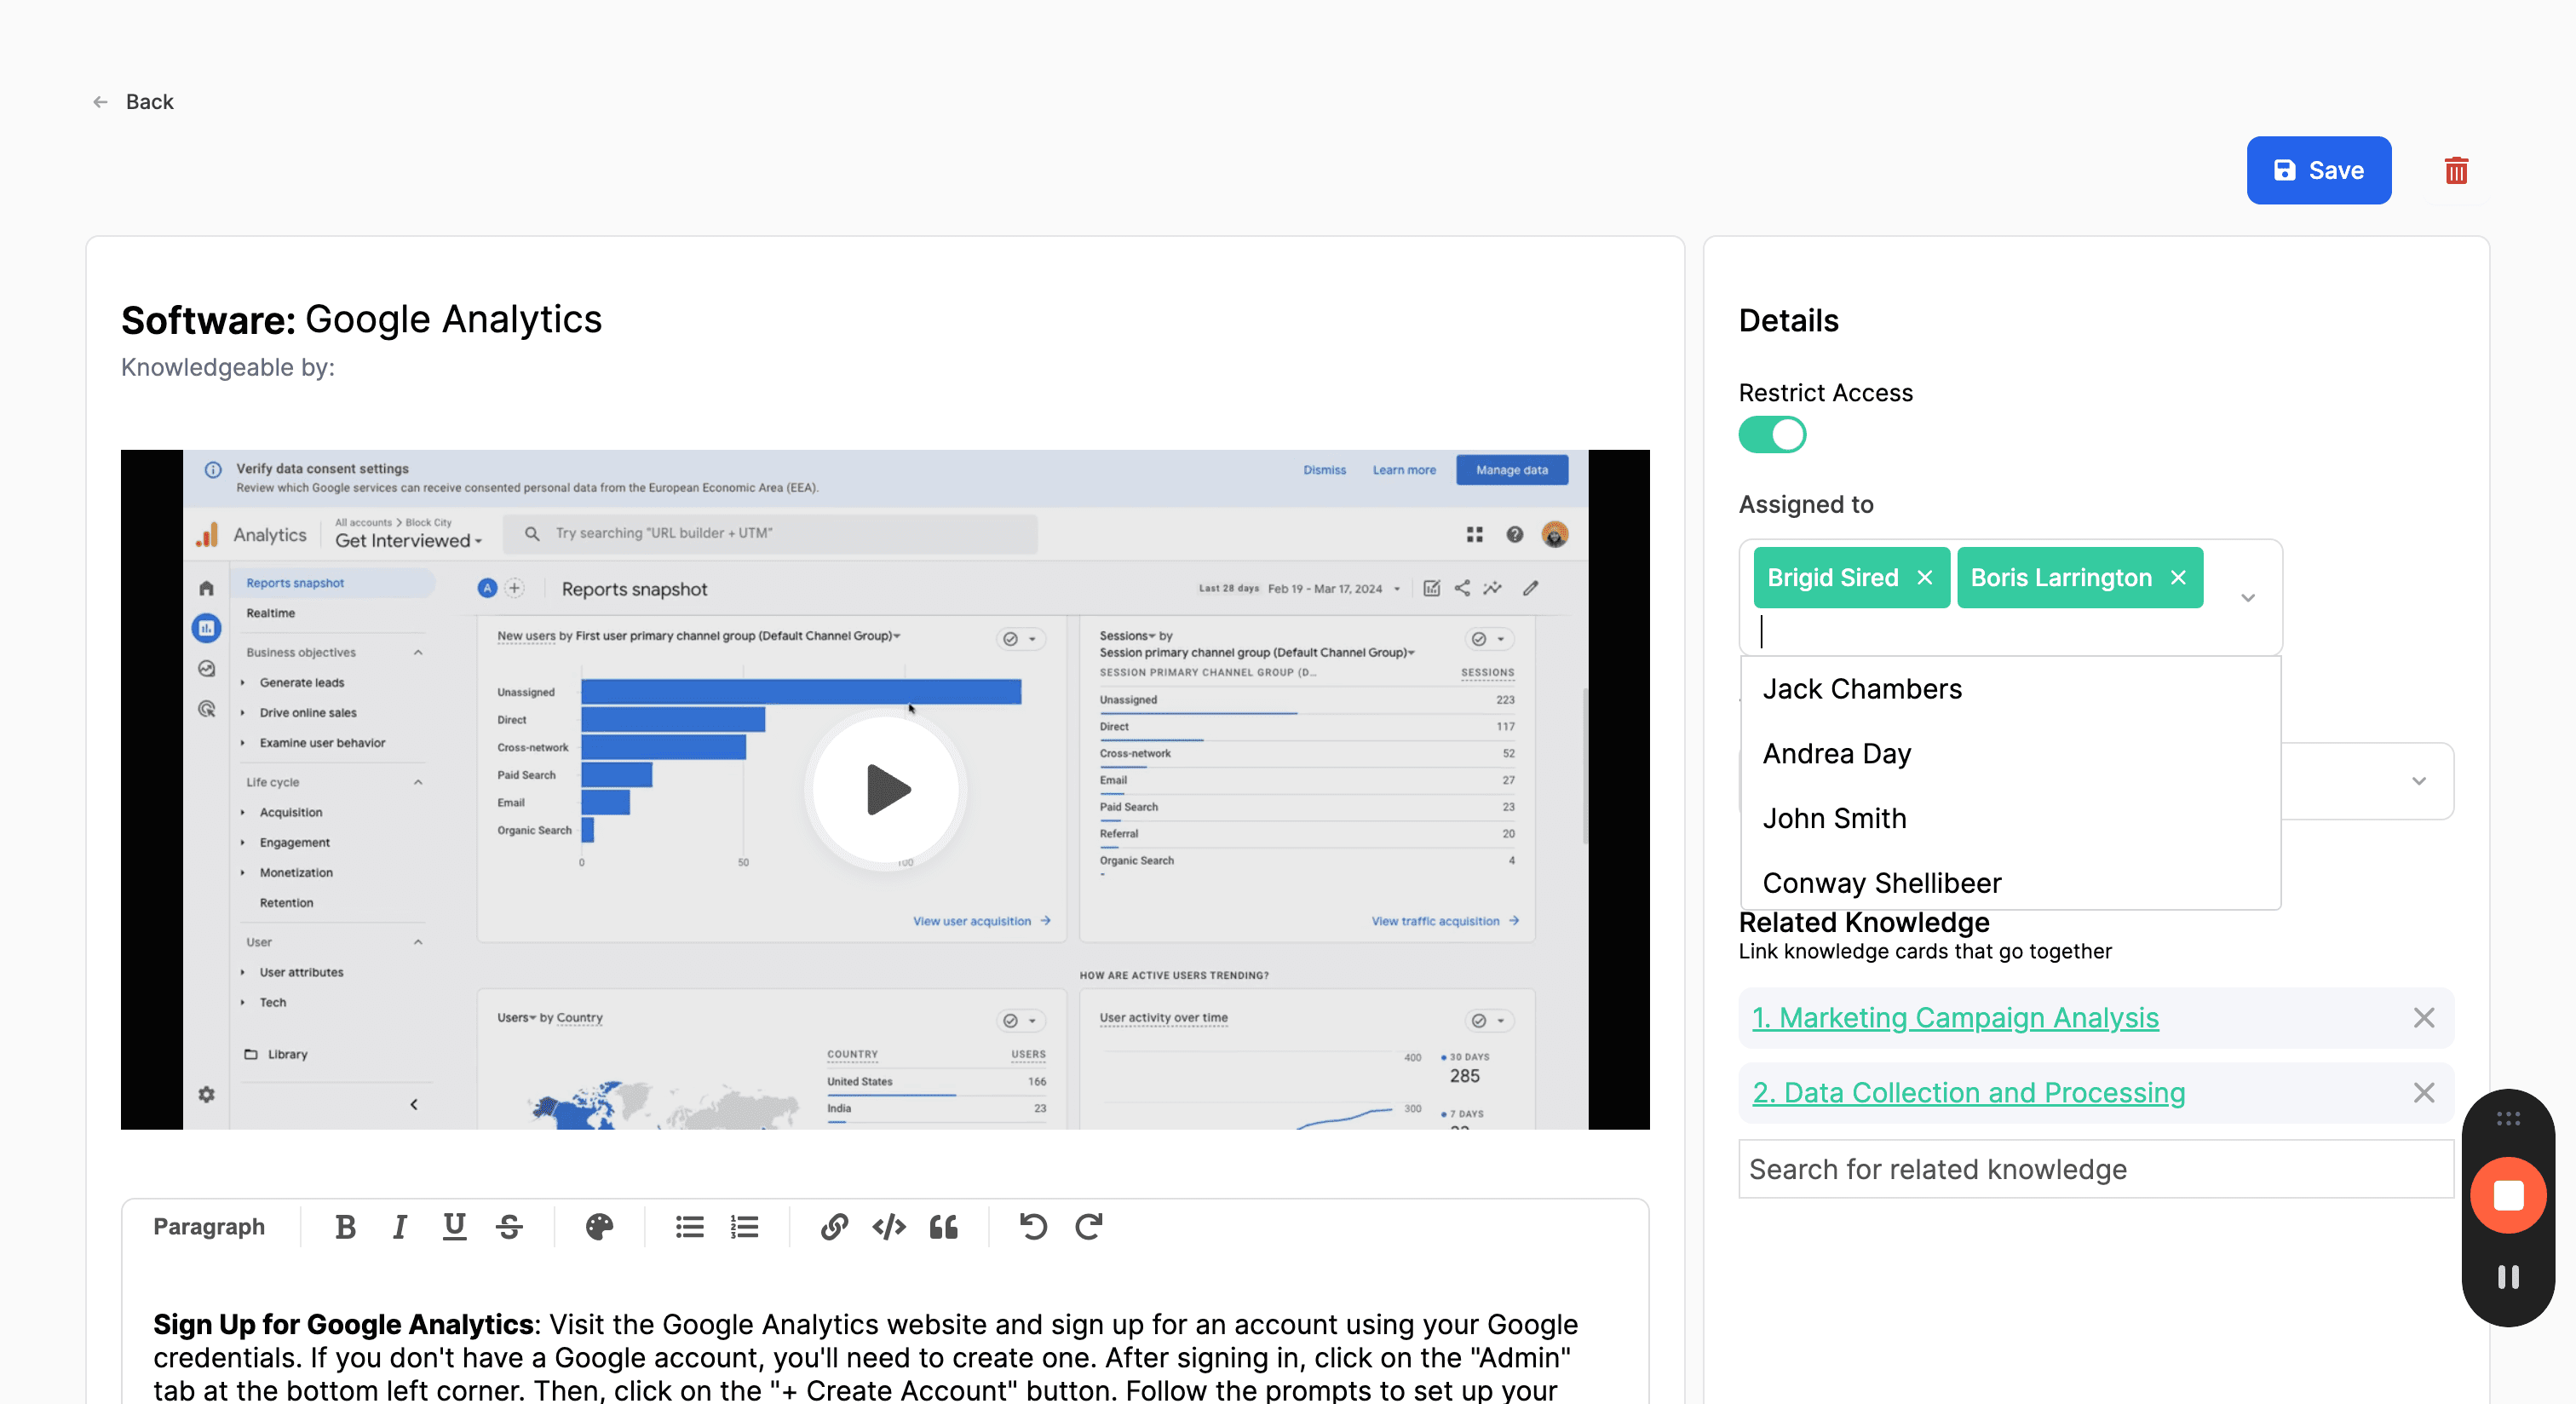Collapse the Life cycle section

(418, 783)
